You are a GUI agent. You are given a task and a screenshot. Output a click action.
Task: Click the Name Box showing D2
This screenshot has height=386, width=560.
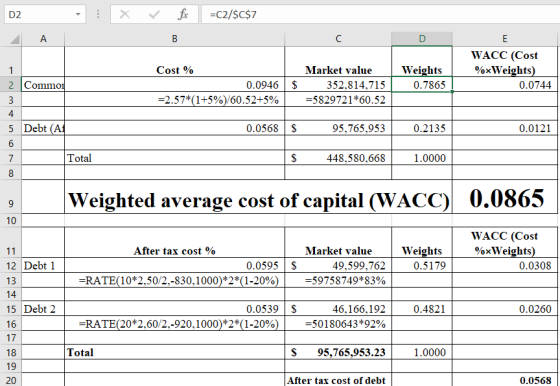coord(39,15)
